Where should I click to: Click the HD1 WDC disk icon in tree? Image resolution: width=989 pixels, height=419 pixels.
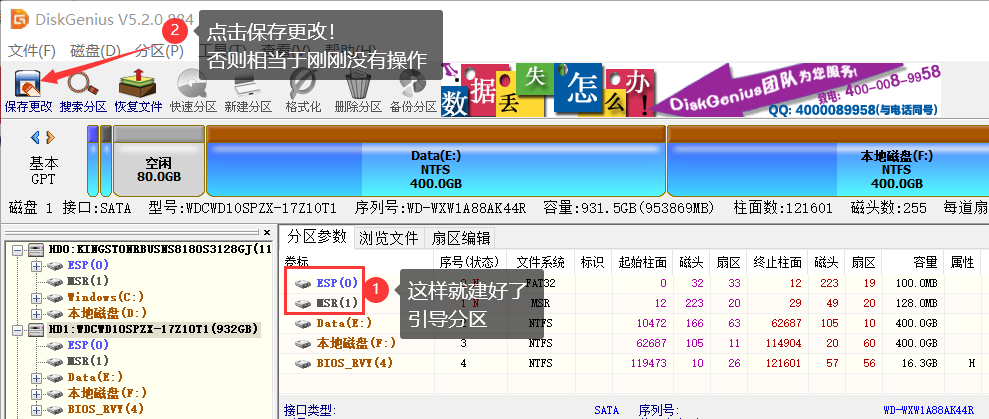[37, 329]
